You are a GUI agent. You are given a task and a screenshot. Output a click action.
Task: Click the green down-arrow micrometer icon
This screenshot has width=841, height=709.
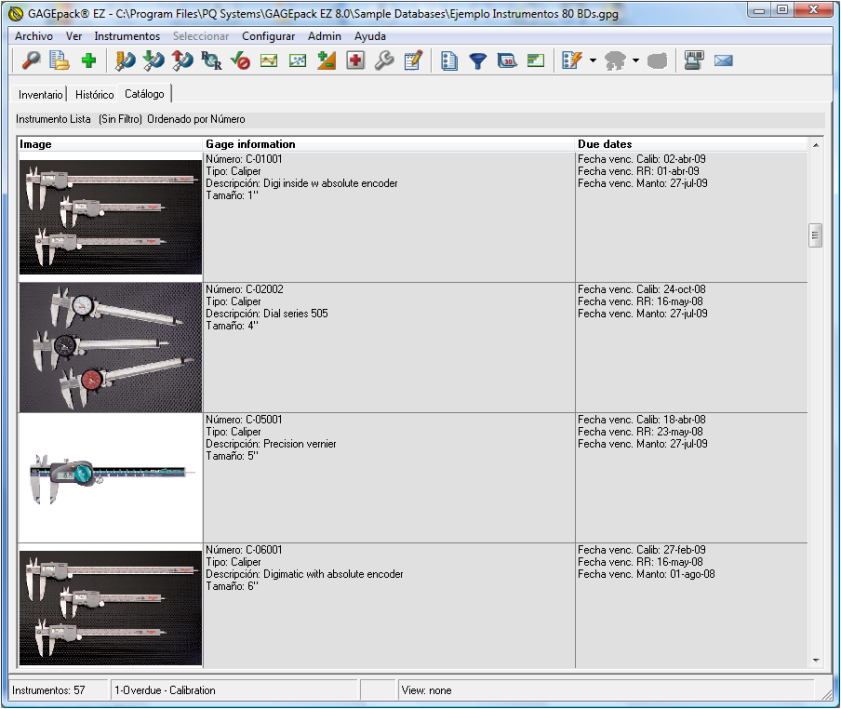153,60
